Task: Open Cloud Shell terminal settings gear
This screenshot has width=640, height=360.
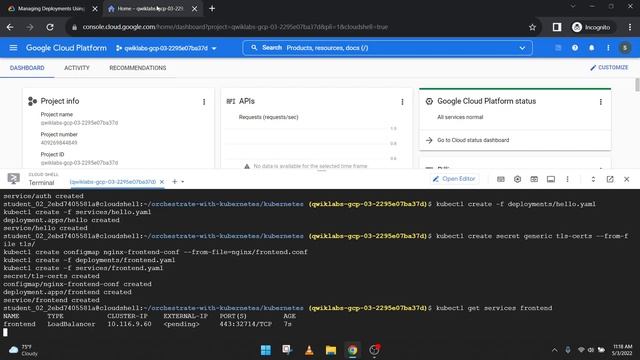Action: (518, 179)
